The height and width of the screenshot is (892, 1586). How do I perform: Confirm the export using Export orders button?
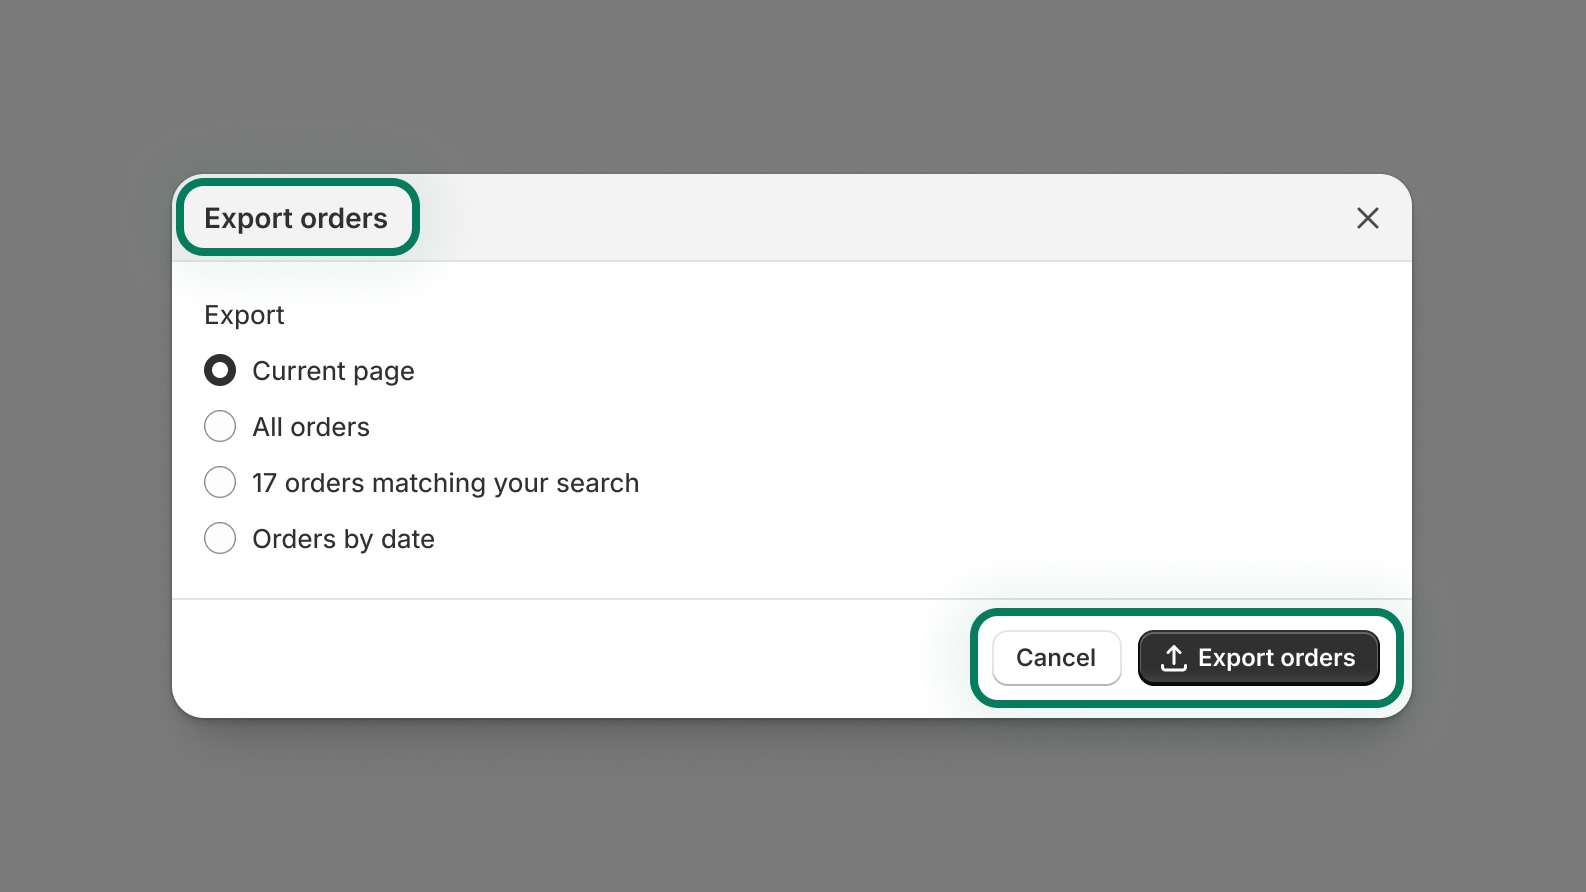coord(1276,658)
